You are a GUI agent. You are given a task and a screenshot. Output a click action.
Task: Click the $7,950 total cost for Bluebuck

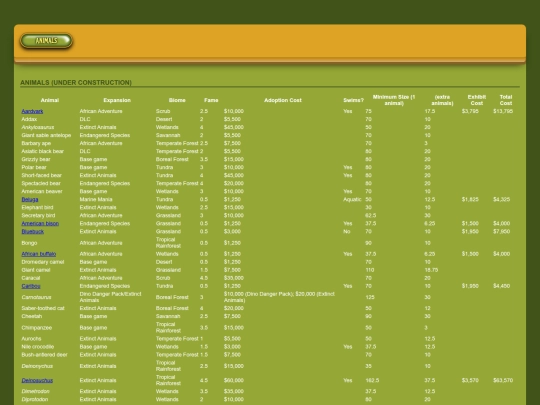pyautogui.click(x=501, y=231)
